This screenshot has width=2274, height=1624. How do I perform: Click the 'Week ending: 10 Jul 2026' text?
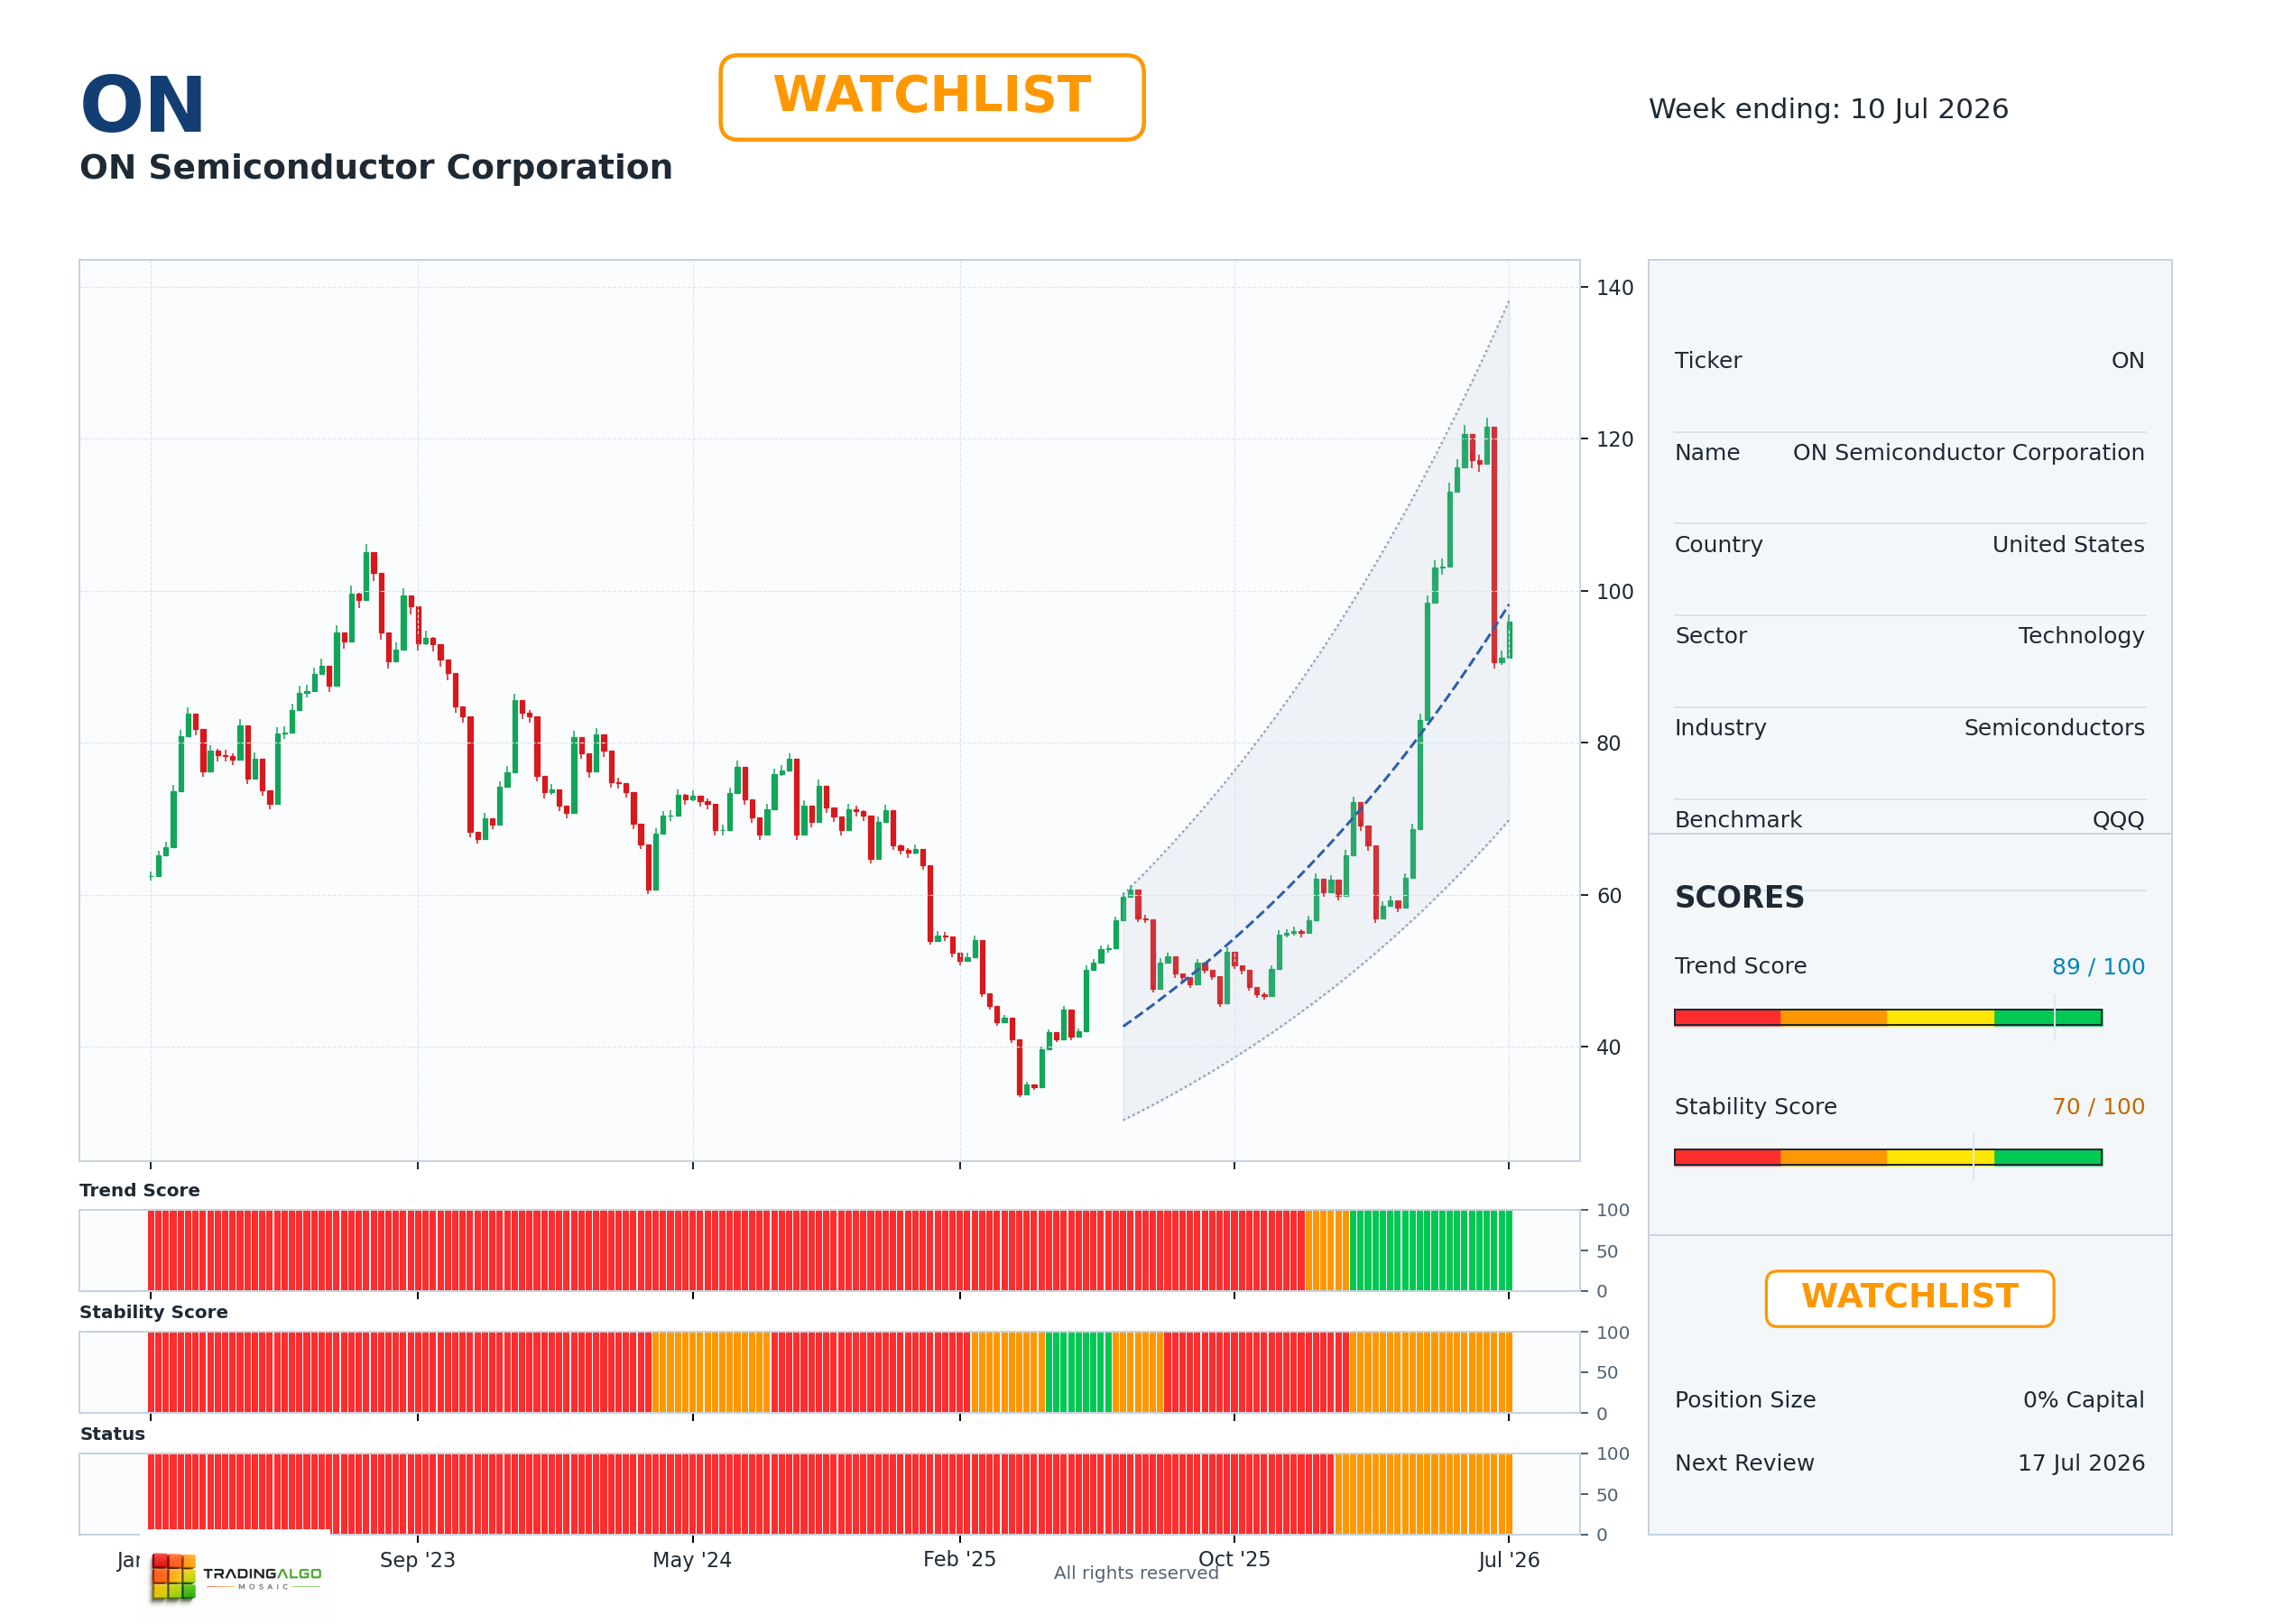click(x=1828, y=109)
